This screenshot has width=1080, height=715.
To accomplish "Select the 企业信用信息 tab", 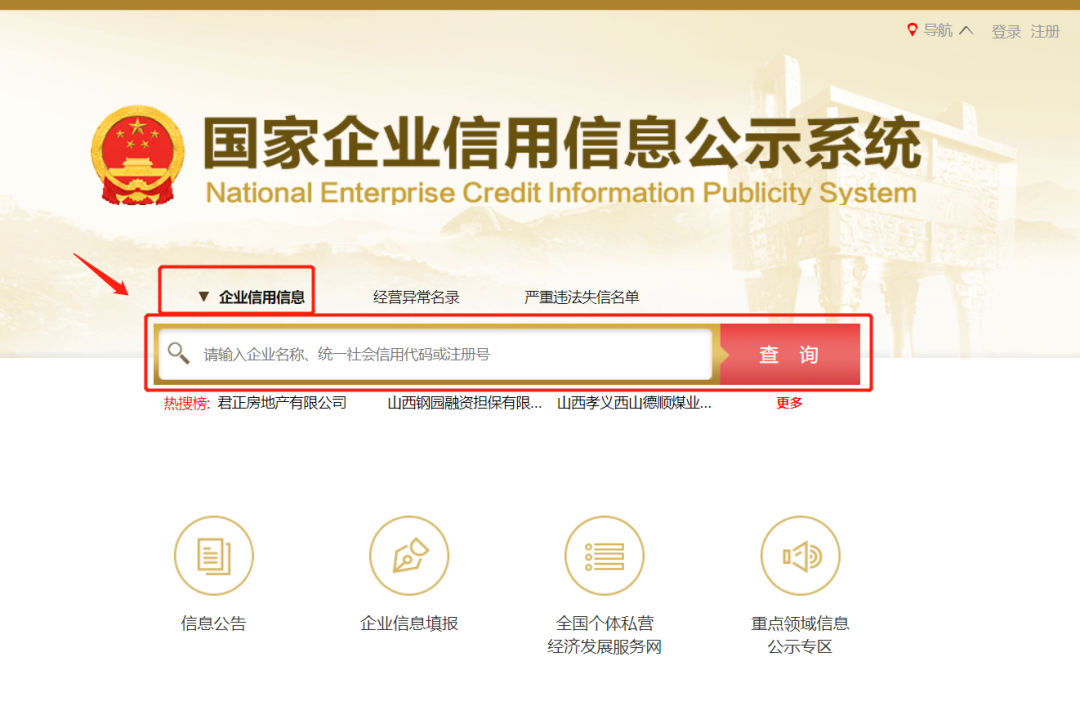I will tap(262, 297).
